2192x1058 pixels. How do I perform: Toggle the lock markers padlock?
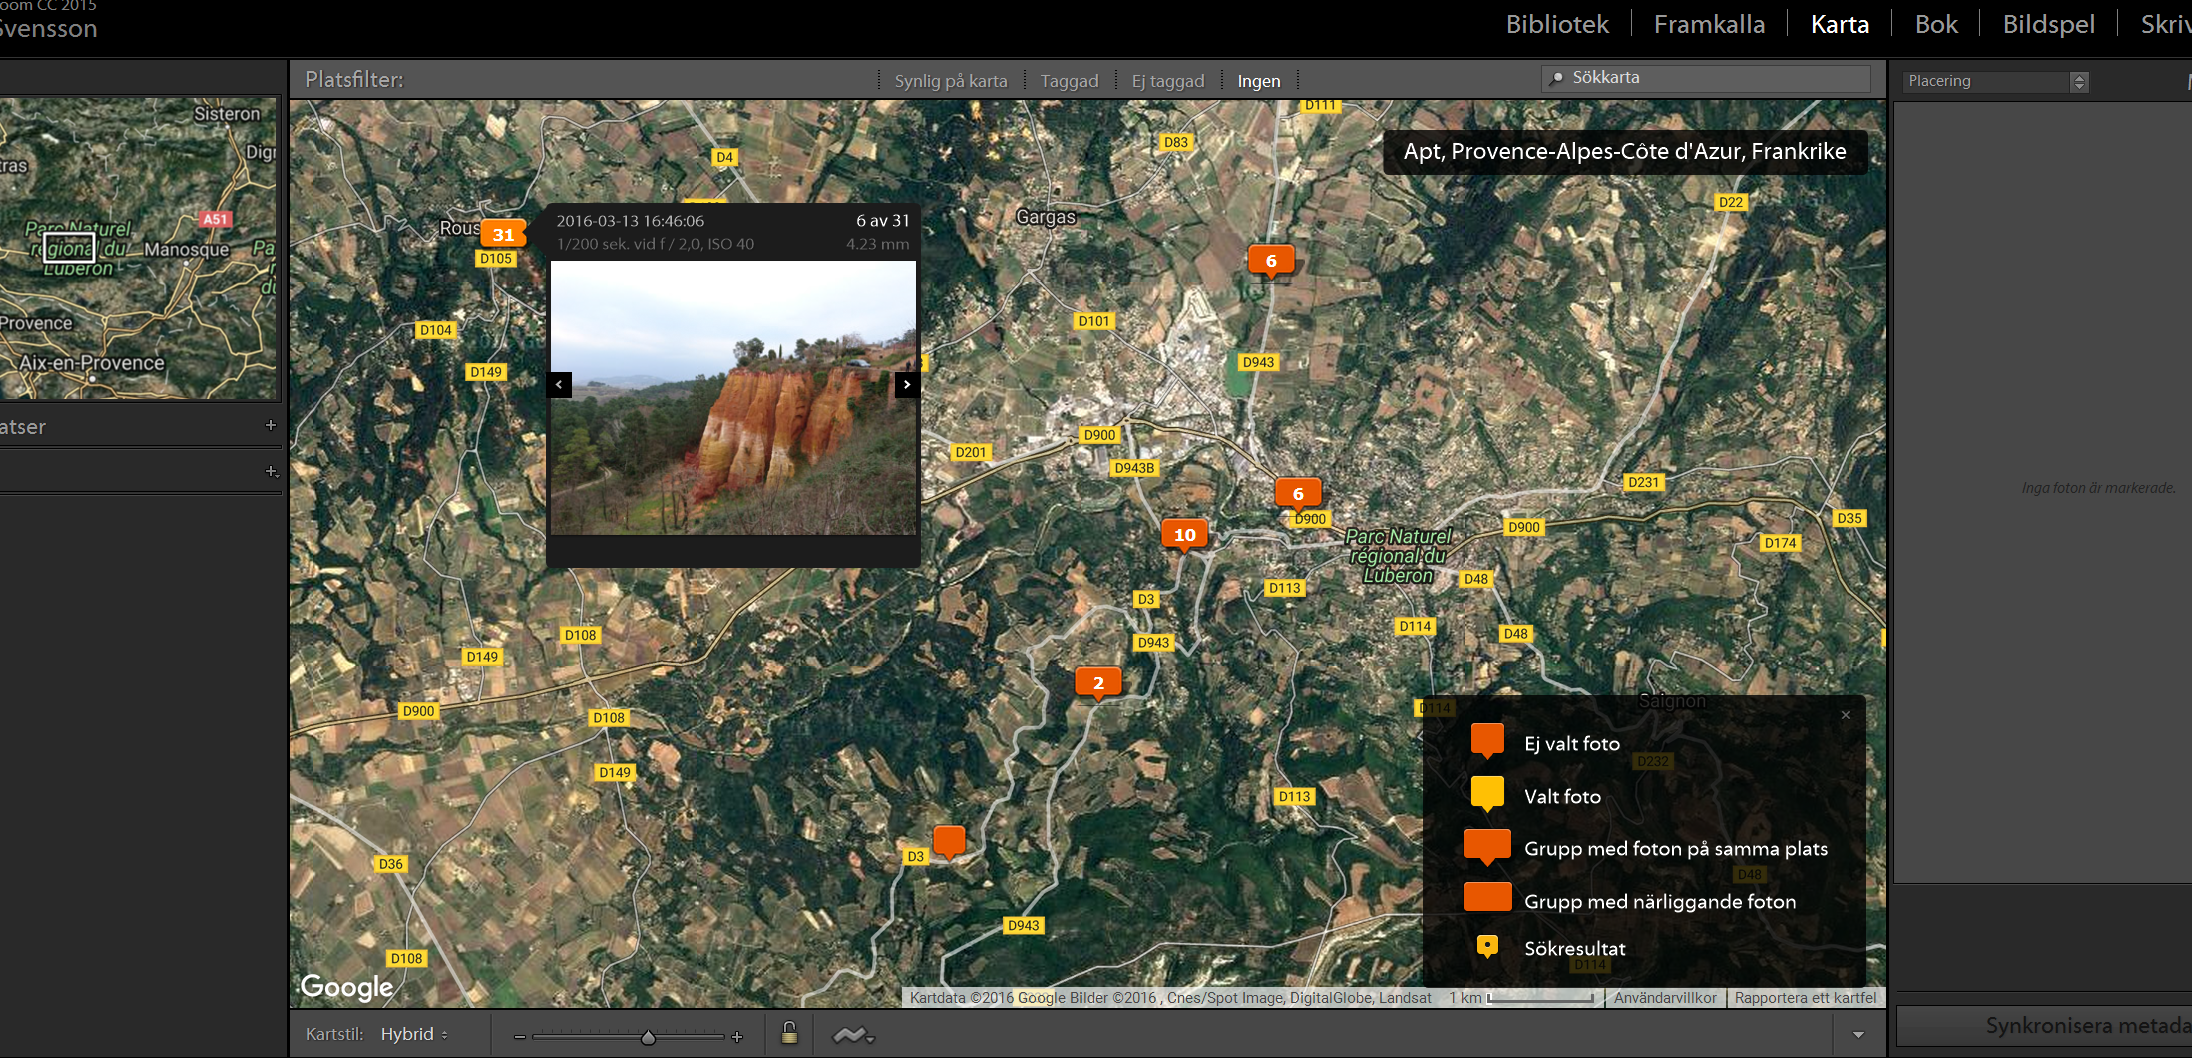coord(789,1033)
